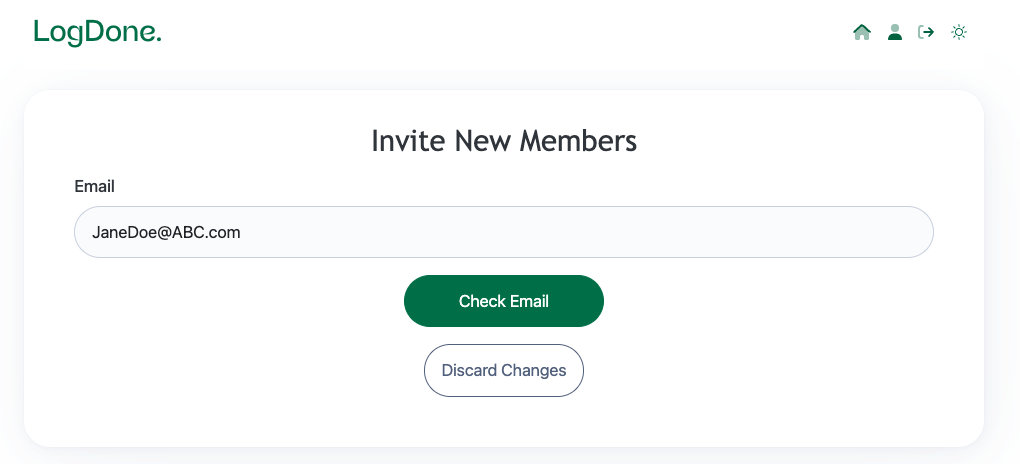View account using person icon

895,32
